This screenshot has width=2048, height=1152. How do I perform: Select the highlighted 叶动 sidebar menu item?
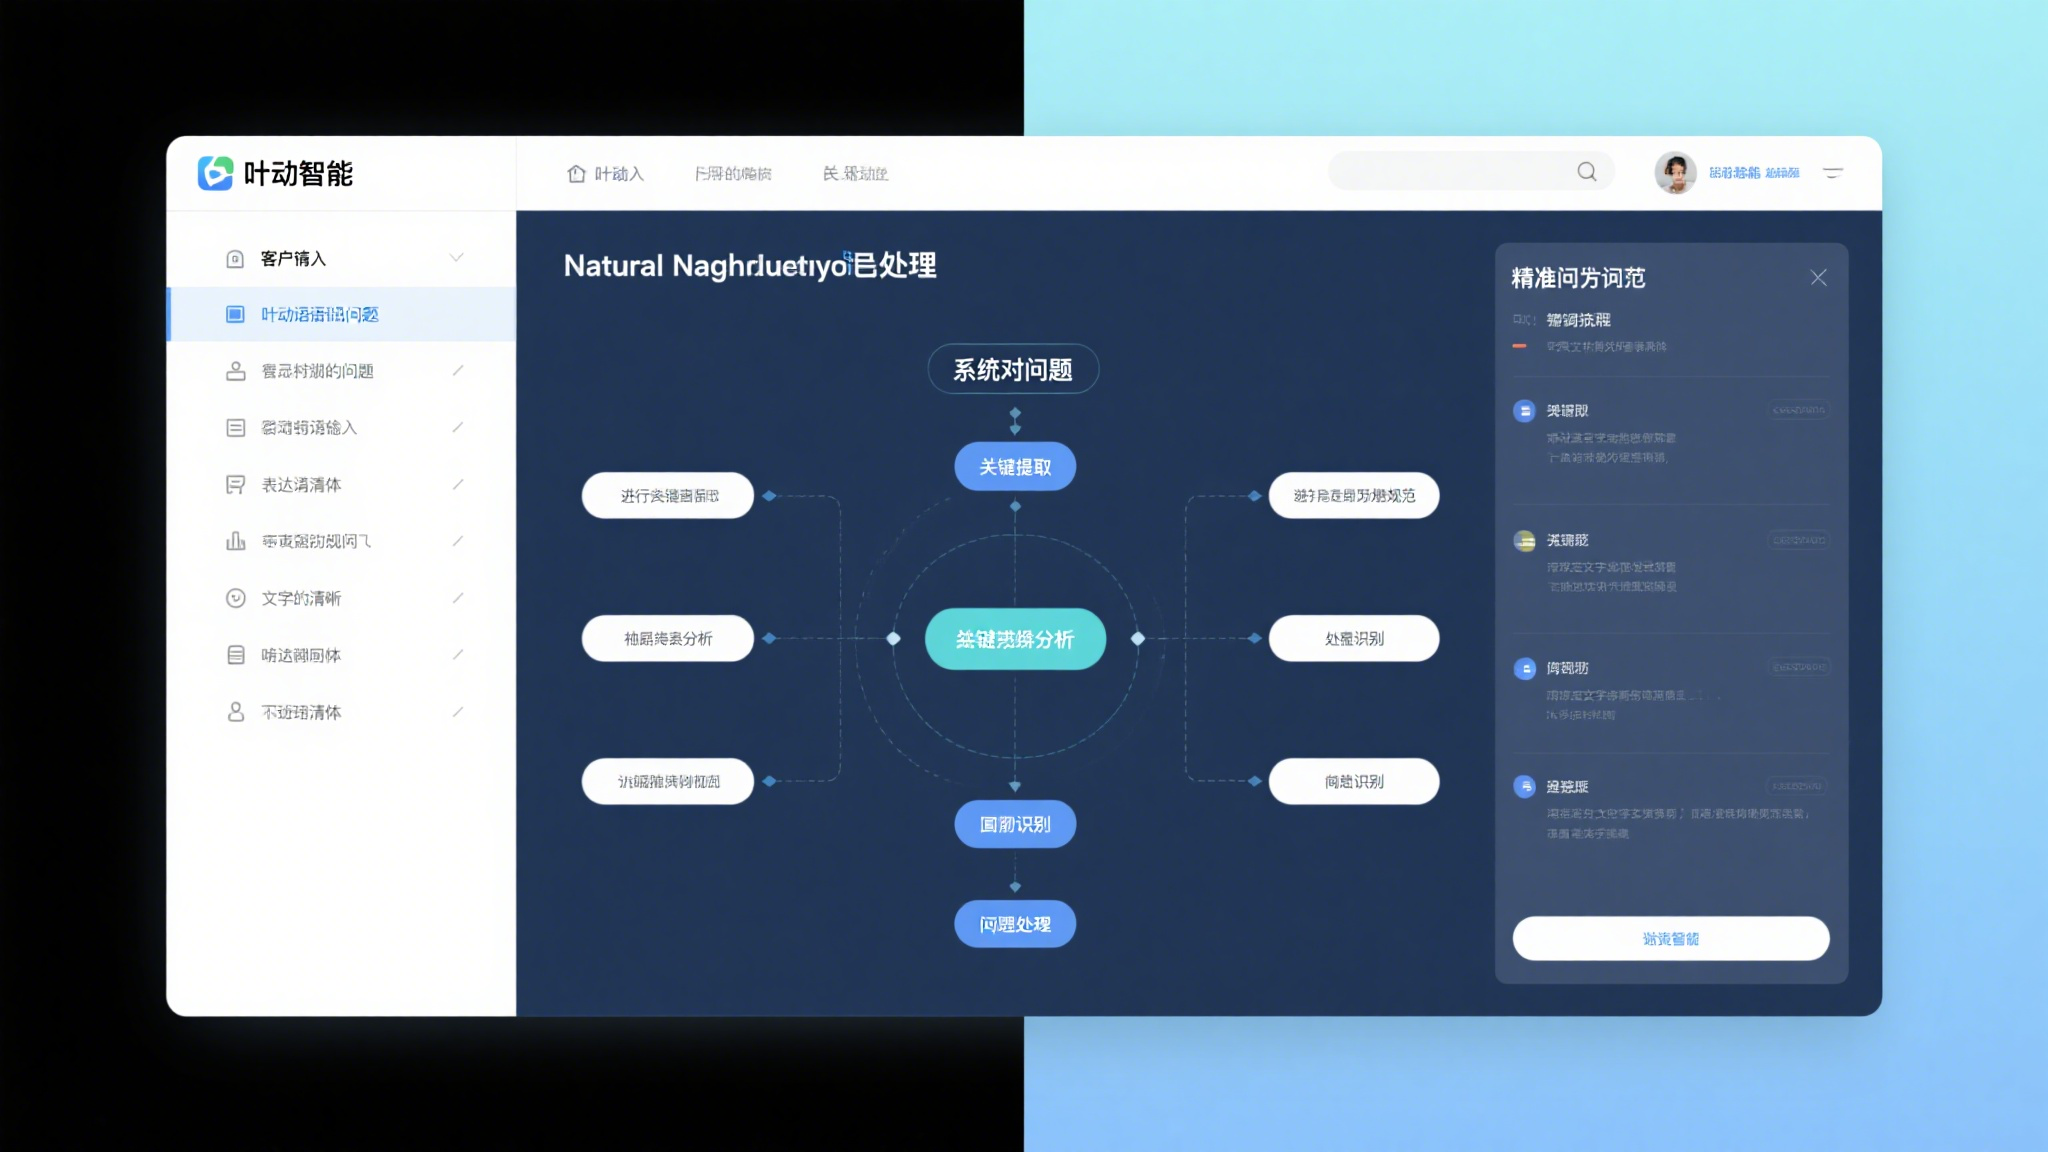[x=320, y=315]
